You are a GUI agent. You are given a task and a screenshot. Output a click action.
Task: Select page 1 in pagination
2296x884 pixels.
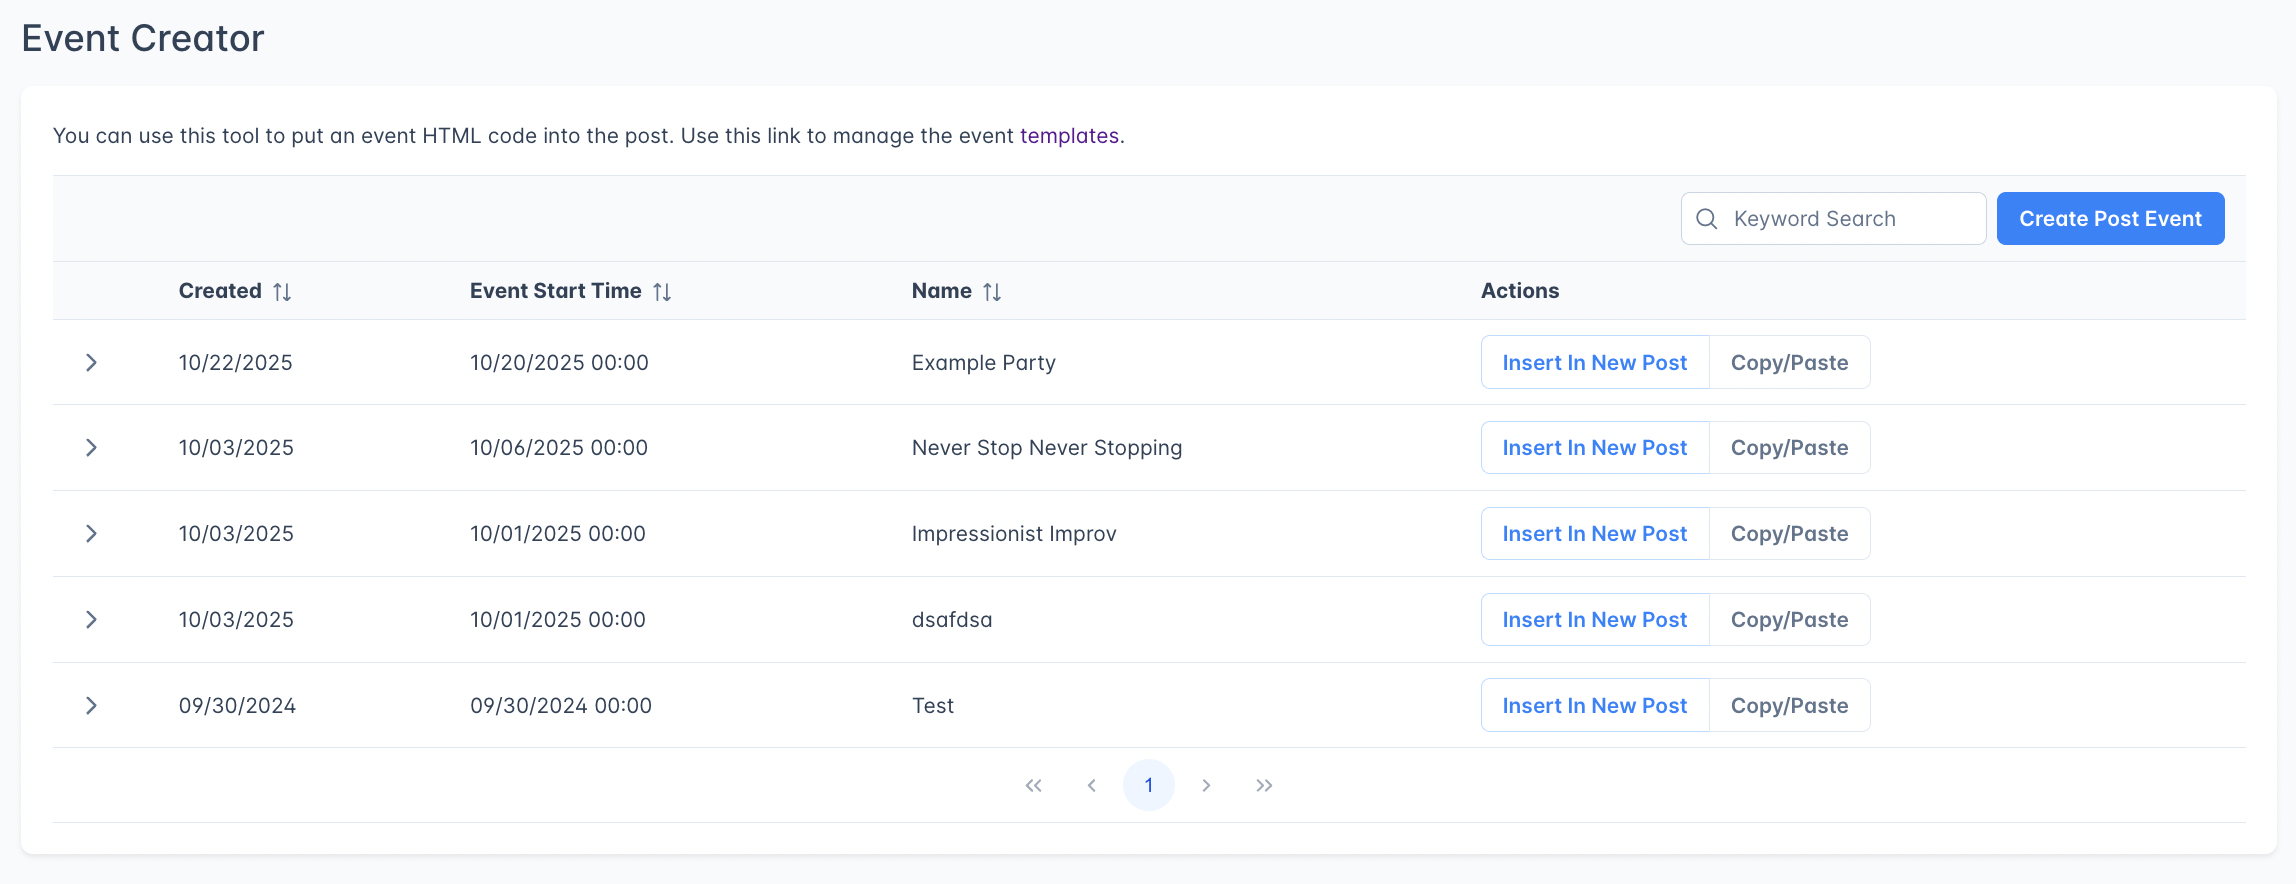(1149, 785)
